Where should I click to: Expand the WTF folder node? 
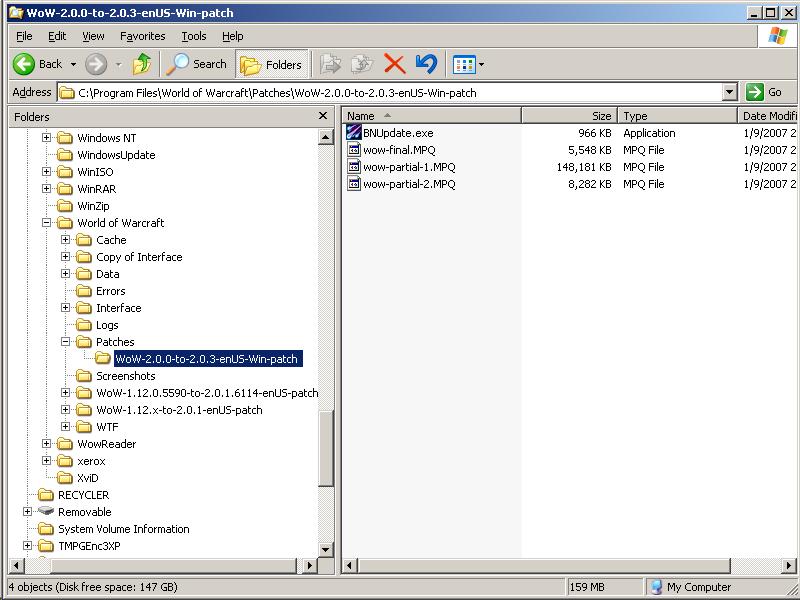(x=65, y=427)
